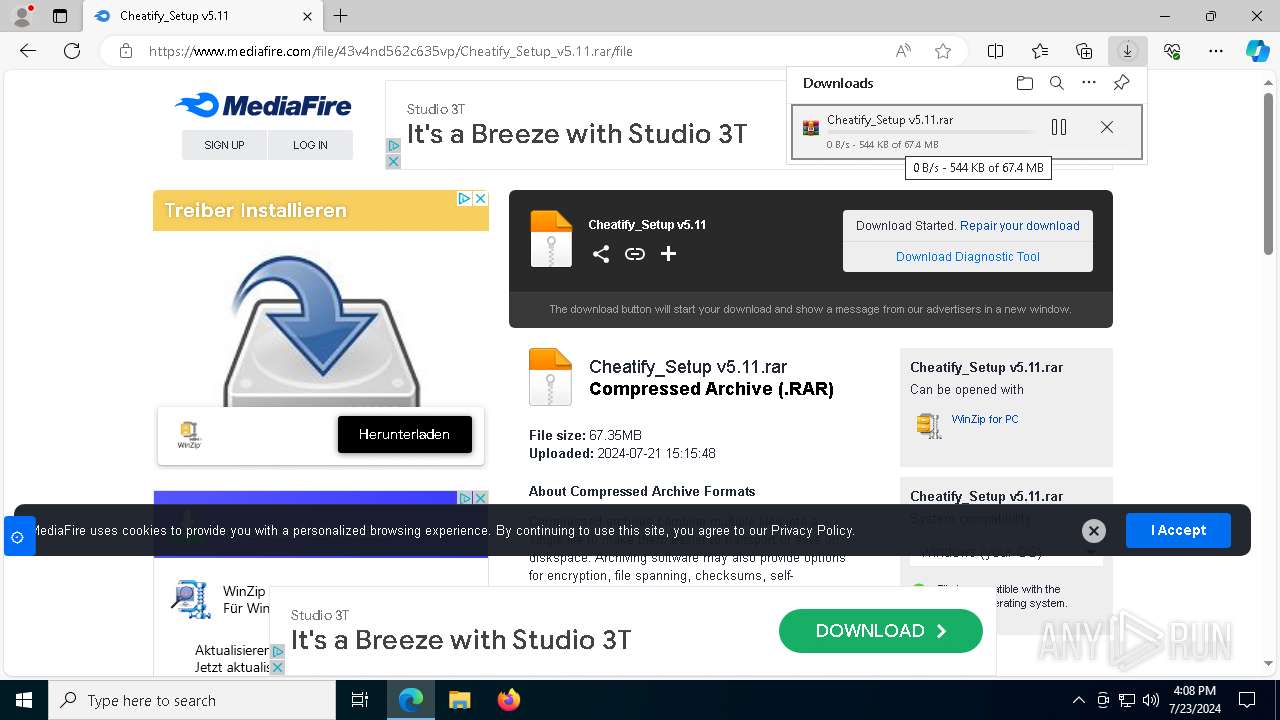This screenshot has width=1280, height=720.
Task: Open the downloads folder icon in Downloads panel
Action: click(x=1024, y=83)
